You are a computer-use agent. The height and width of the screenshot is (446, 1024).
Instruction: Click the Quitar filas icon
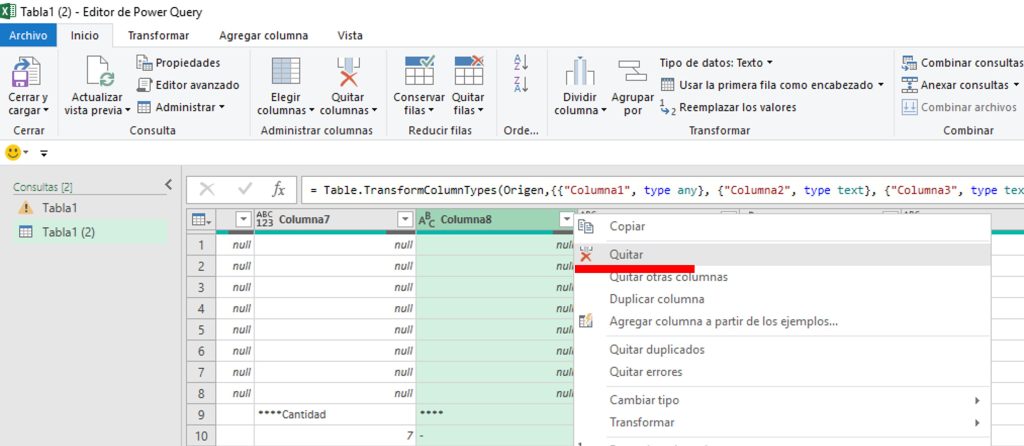(x=468, y=71)
